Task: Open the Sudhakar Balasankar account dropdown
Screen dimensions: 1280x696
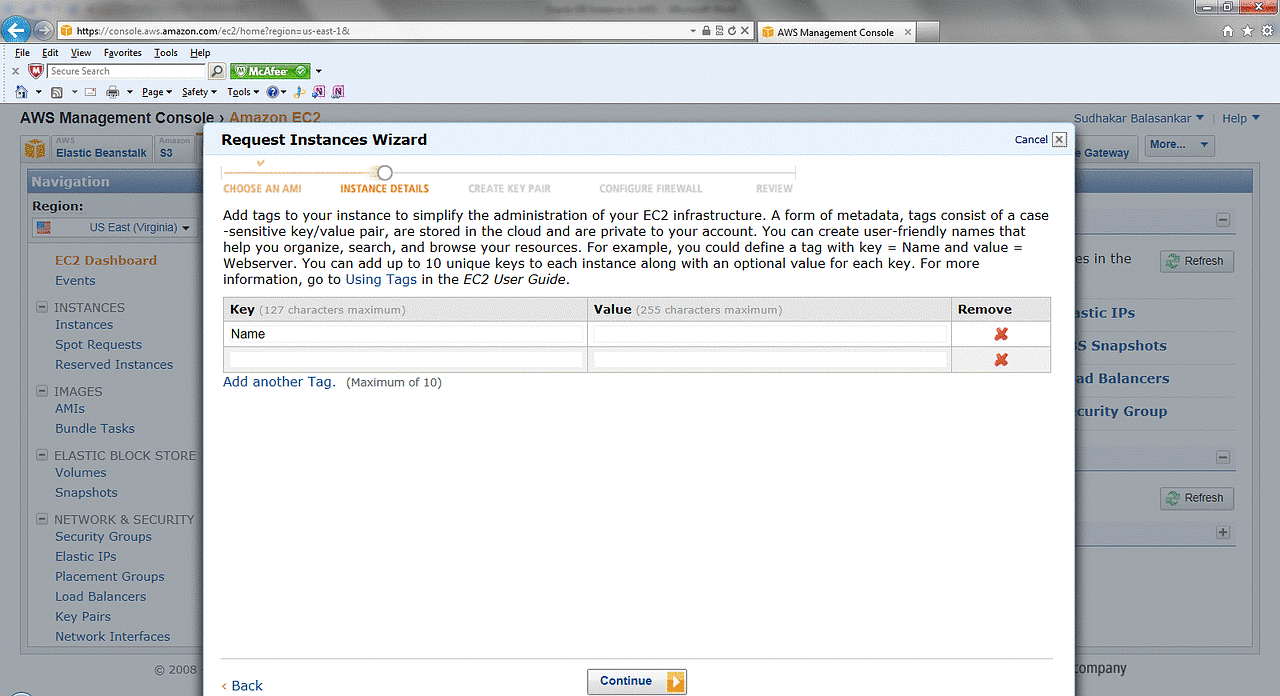Action: 1139,118
